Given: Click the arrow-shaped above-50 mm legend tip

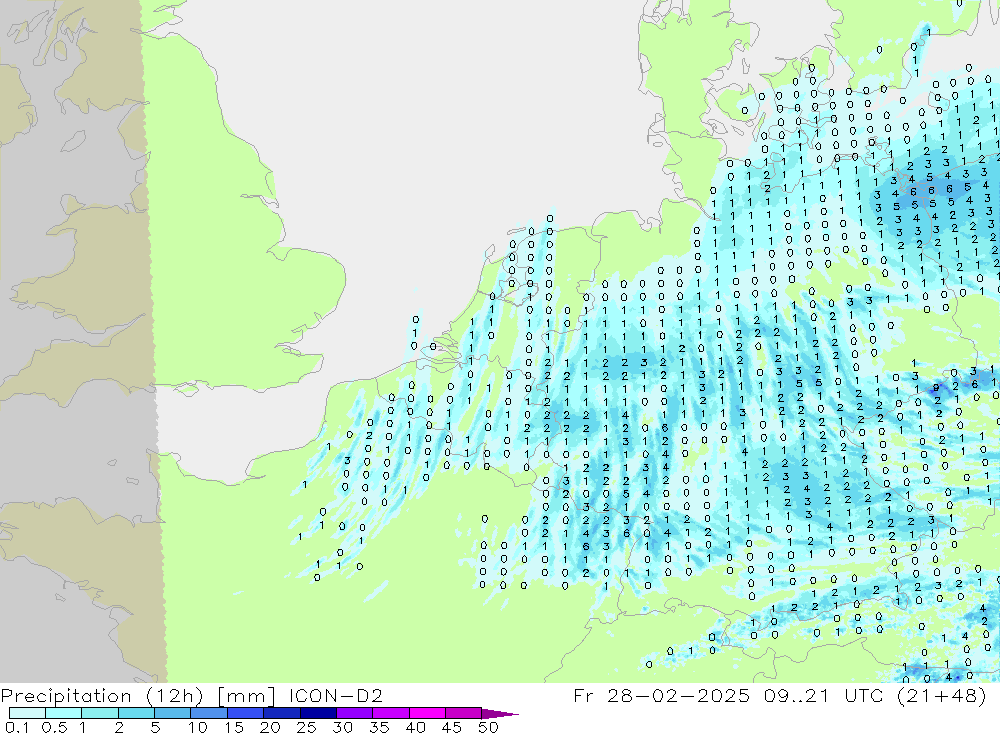Looking at the screenshot, I should (500, 714).
